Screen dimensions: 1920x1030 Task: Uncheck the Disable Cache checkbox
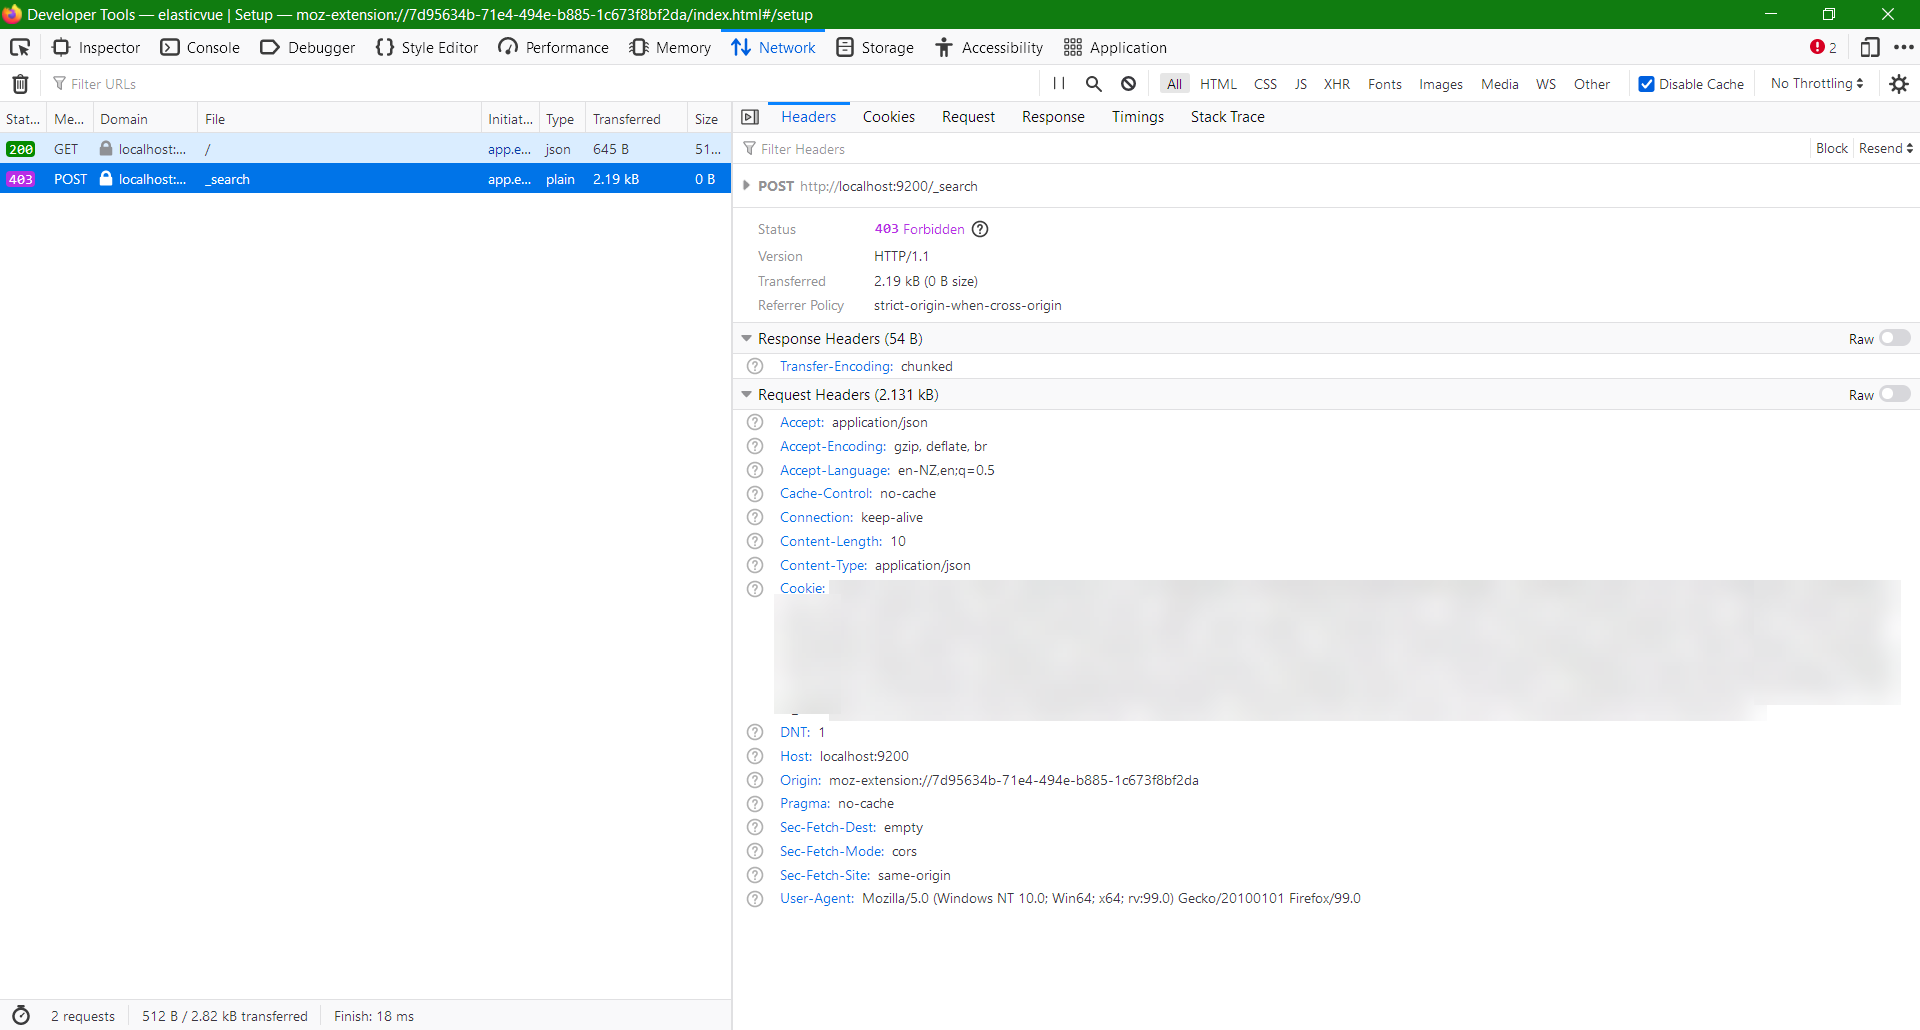click(x=1646, y=83)
